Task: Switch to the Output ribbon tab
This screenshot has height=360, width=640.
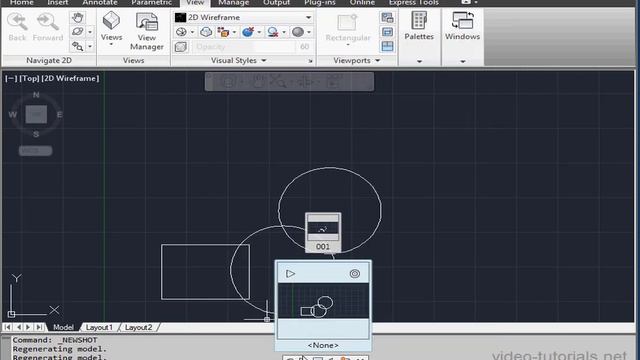Action: [x=276, y=3]
